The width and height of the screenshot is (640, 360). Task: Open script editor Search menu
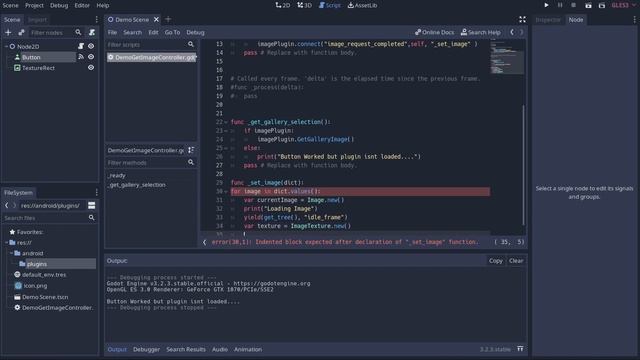pyautogui.click(x=133, y=32)
